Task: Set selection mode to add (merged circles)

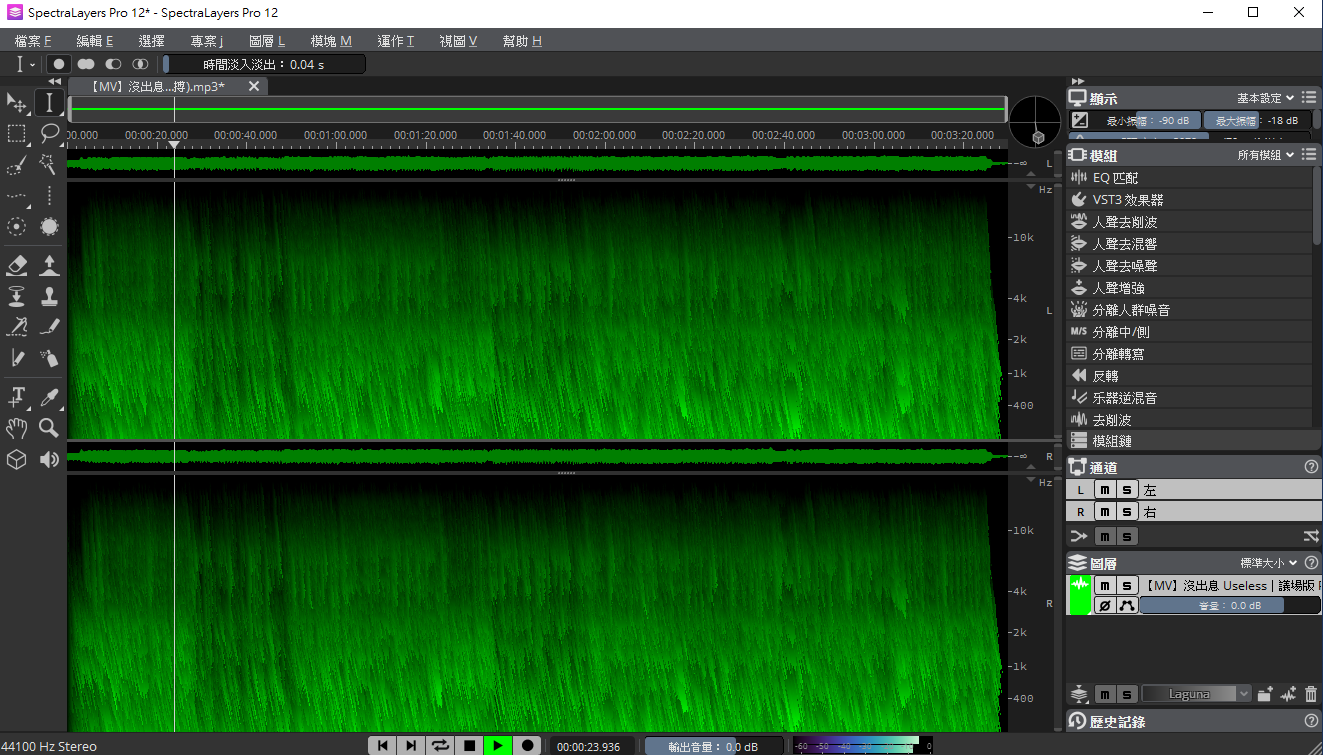Action: point(86,64)
